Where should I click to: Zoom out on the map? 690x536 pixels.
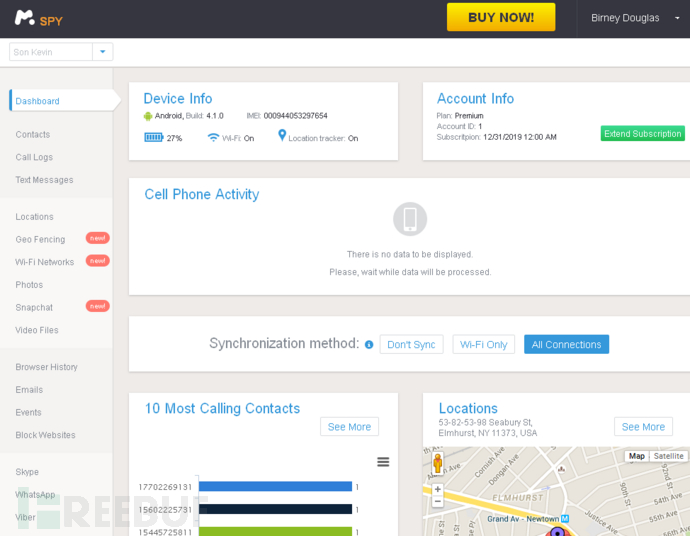pyautogui.click(x=437, y=501)
